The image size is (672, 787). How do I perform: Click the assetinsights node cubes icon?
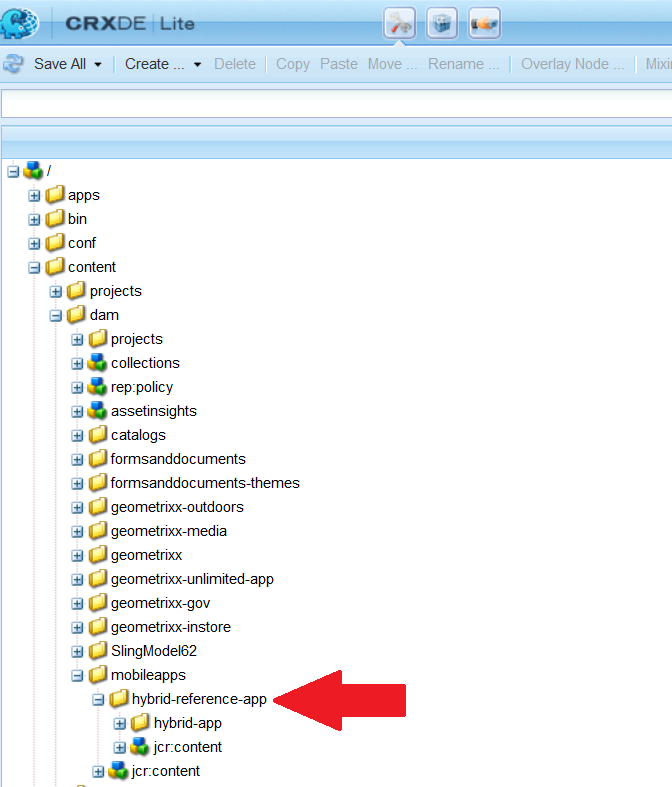[97, 411]
